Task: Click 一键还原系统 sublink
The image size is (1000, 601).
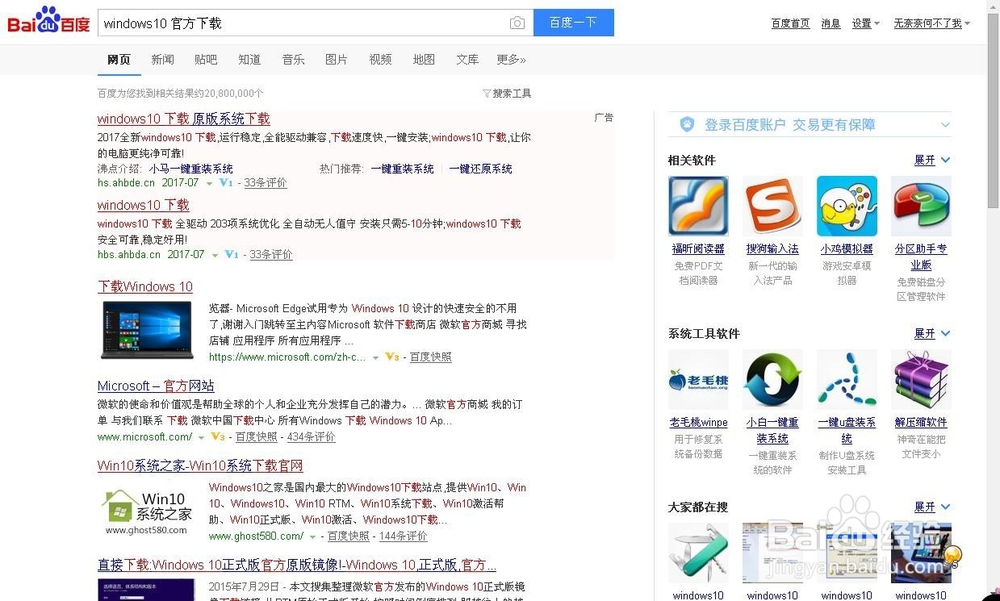Action: pyautogui.click(x=480, y=169)
